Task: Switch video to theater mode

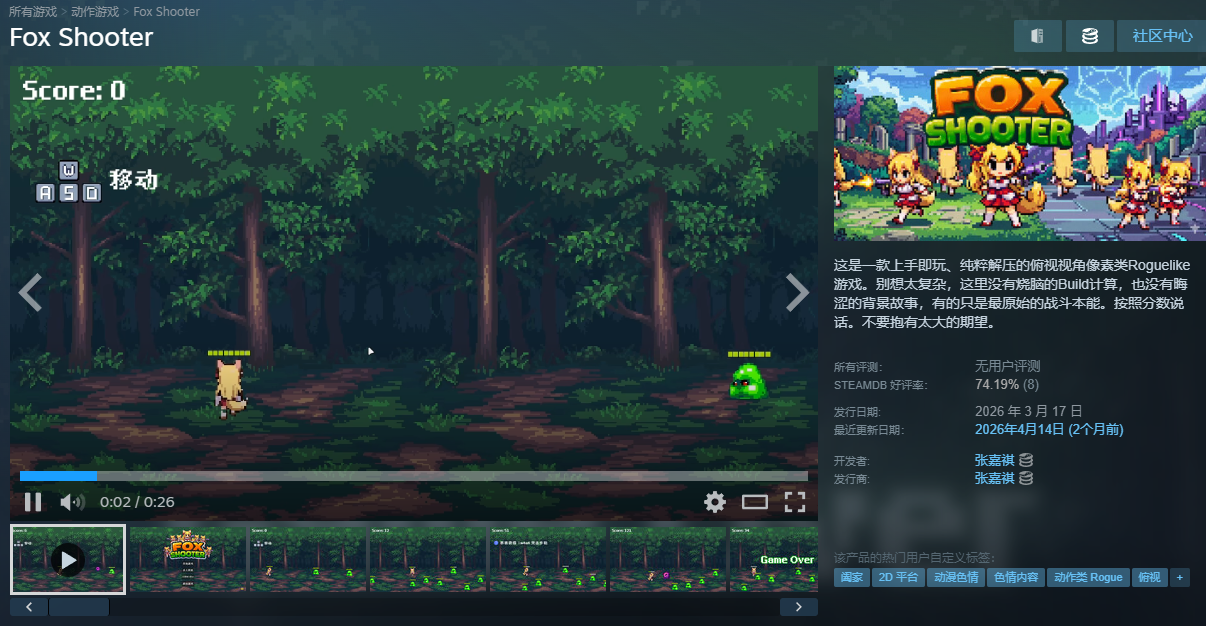Action: (755, 502)
